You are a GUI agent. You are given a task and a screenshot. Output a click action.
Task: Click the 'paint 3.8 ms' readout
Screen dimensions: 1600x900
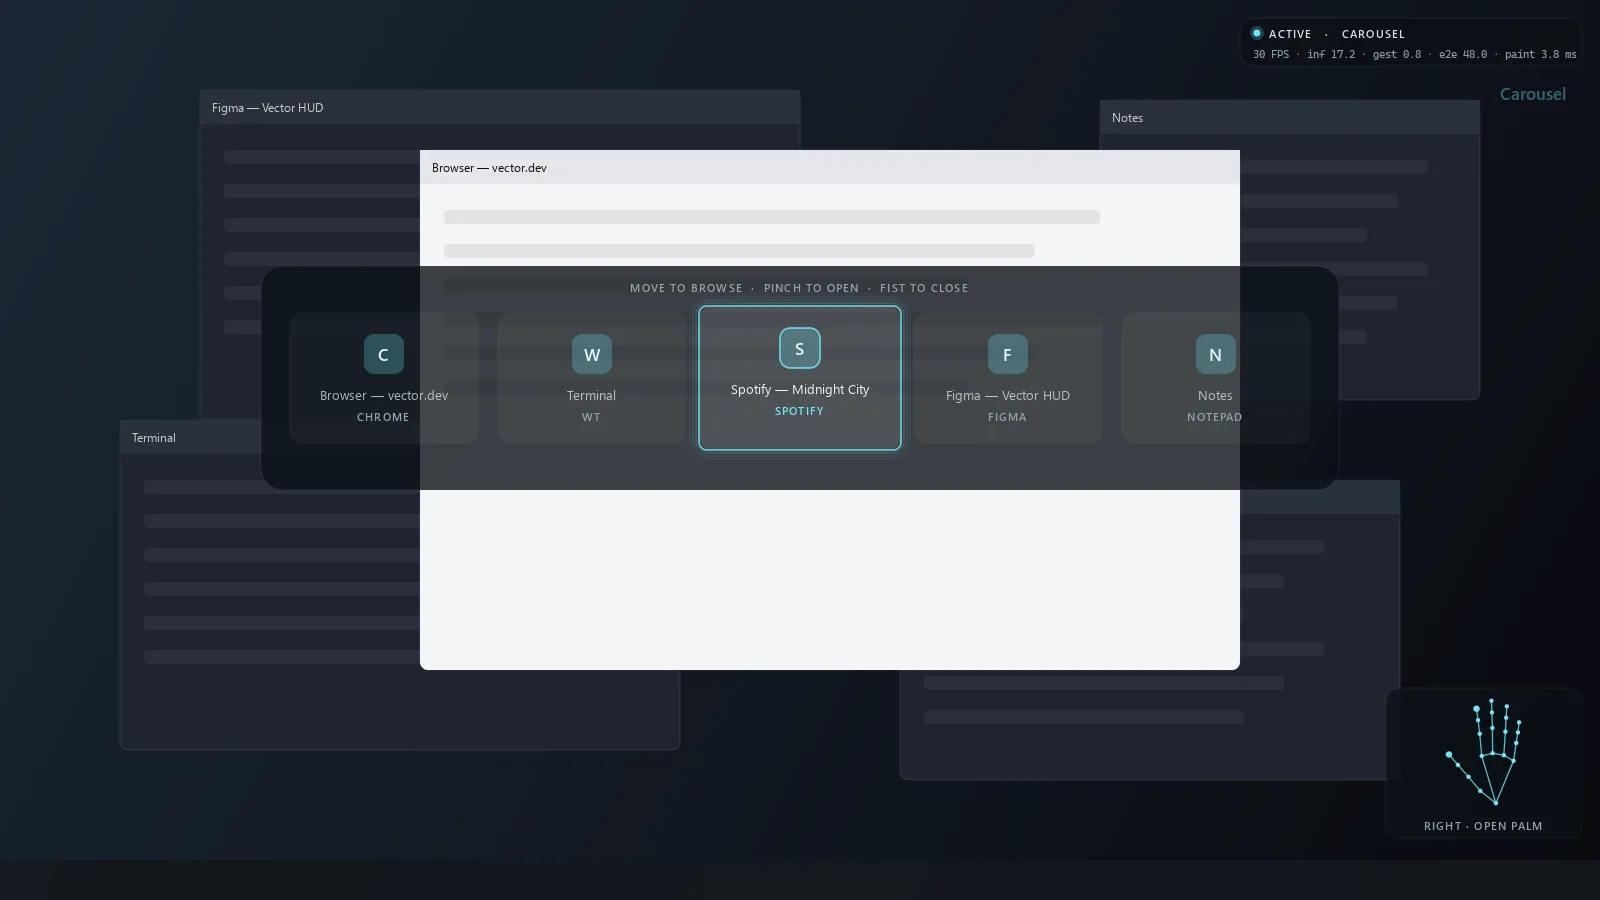coord(1541,55)
